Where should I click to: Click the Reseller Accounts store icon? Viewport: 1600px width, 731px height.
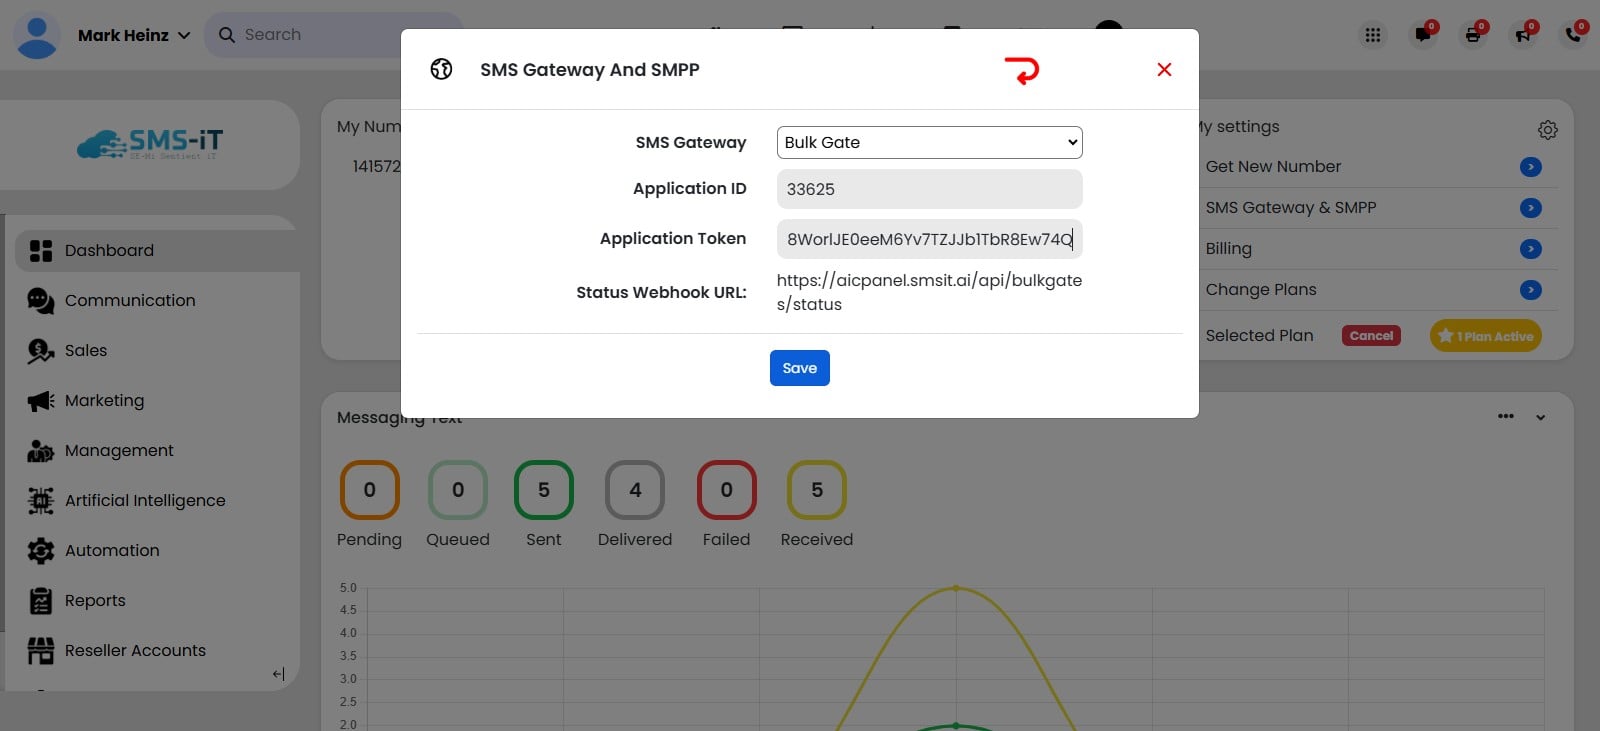[41, 651]
